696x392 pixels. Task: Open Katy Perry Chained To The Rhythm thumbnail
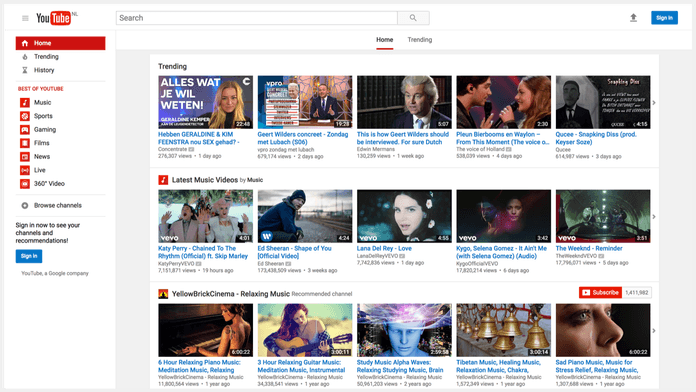[x=206, y=216]
